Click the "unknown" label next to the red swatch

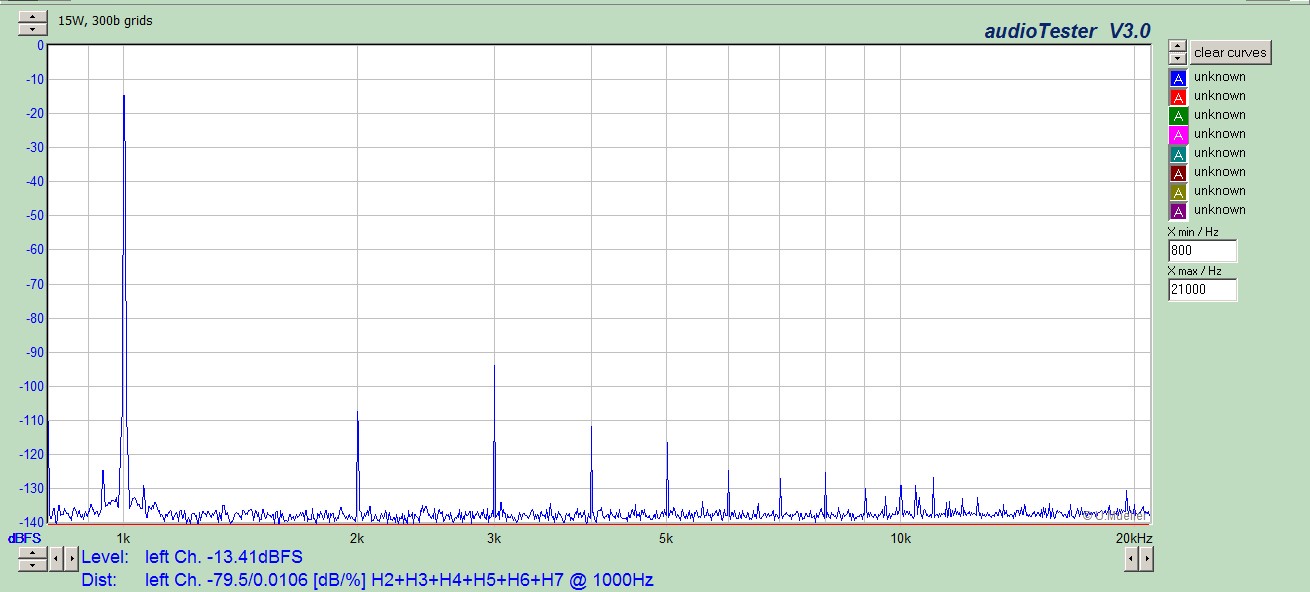pyautogui.click(x=1220, y=96)
